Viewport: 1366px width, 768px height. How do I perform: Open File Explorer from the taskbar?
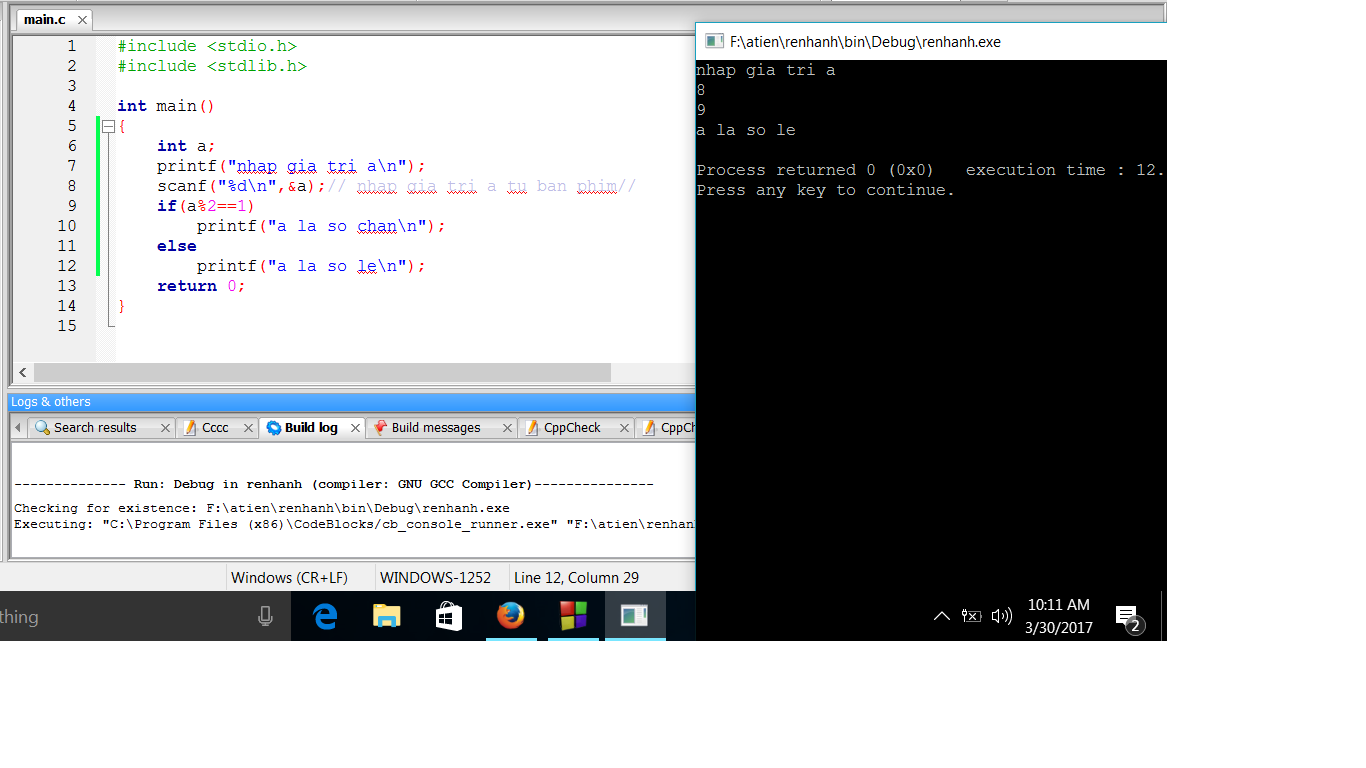(386, 616)
